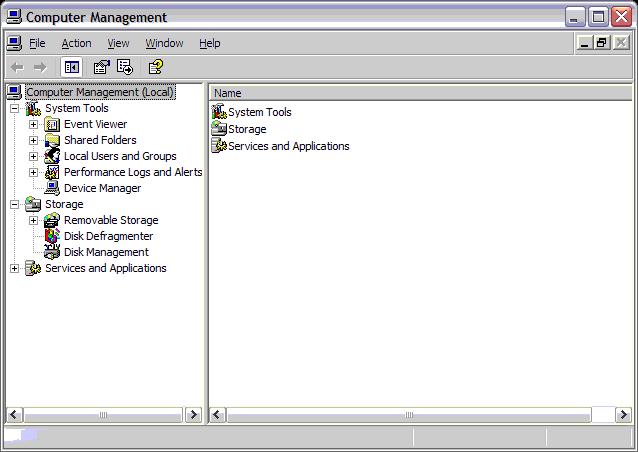This screenshot has height=452, width=638.
Task: Select Device Manager in the tree
Action: click(102, 188)
